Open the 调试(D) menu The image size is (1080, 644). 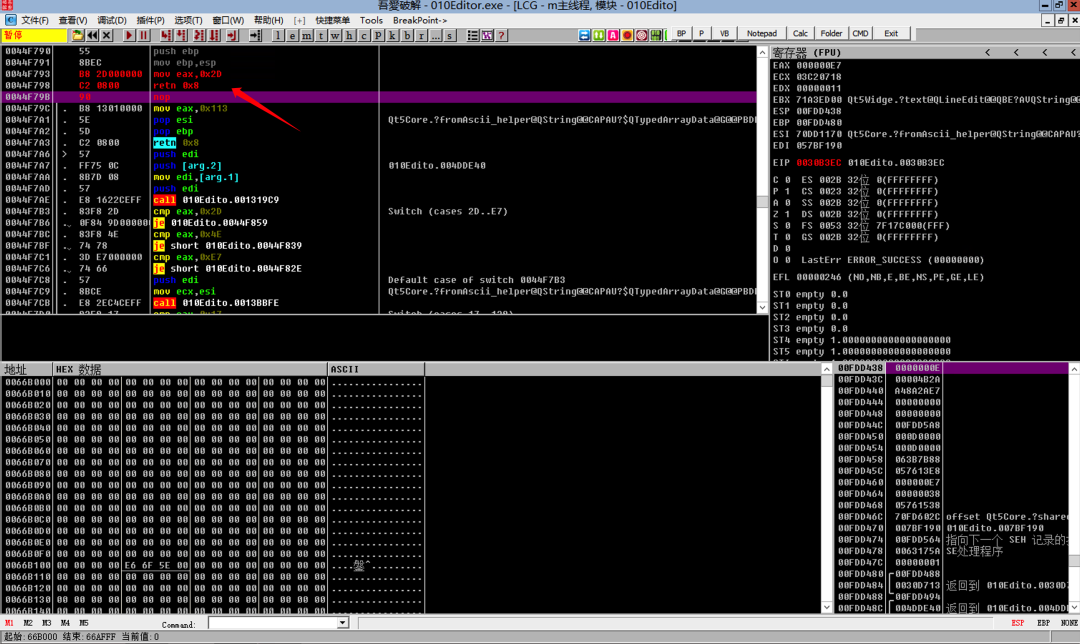(112, 21)
